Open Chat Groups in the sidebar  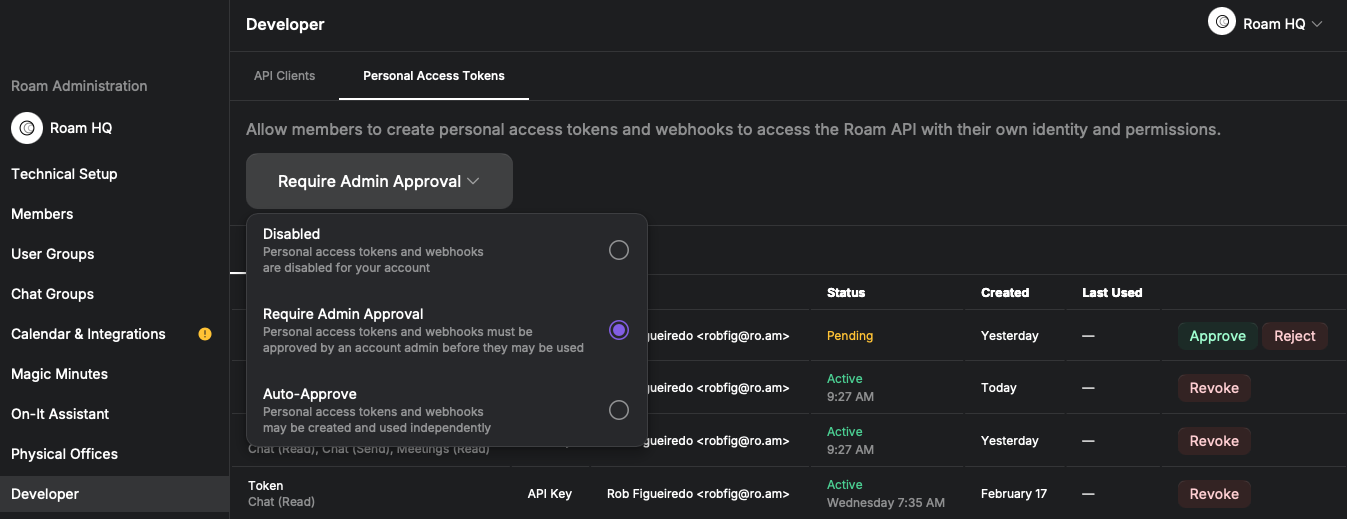coord(52,294)
